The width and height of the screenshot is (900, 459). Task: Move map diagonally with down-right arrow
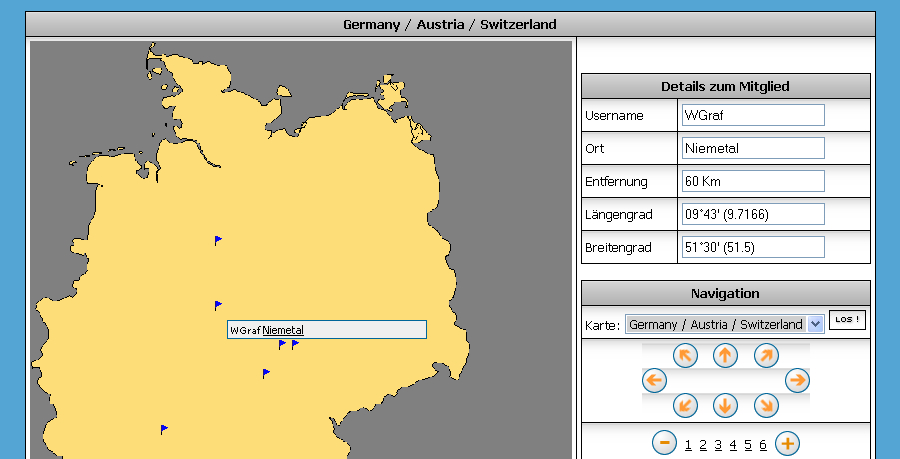point(765,405)
